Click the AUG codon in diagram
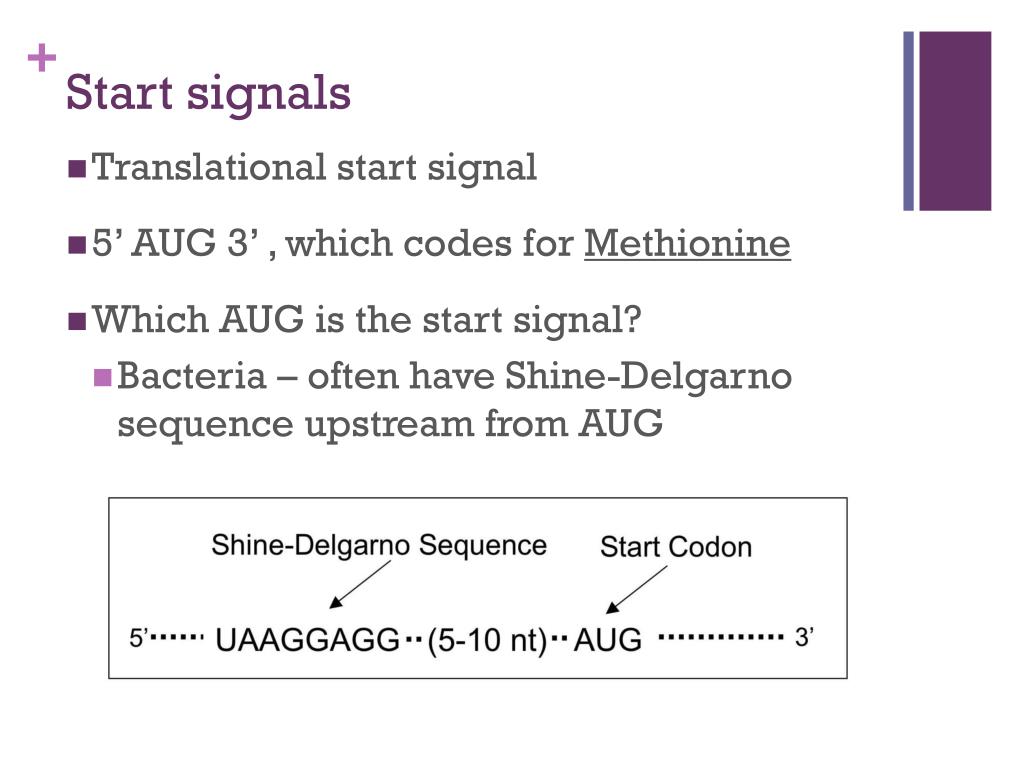This screenshot has width=1024, height=768. click(x=608, y=640)
